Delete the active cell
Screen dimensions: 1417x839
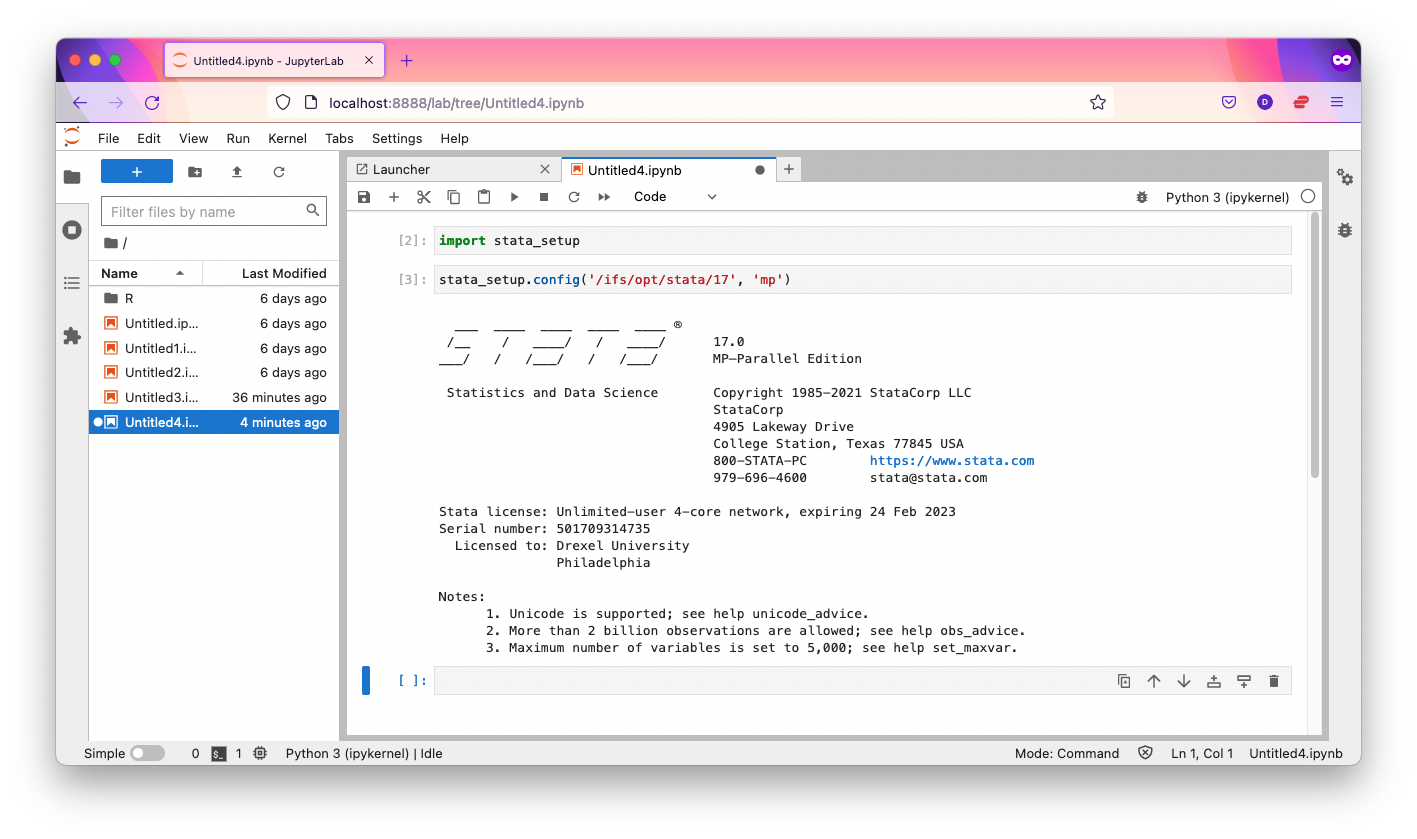(x=1274, y=681)
